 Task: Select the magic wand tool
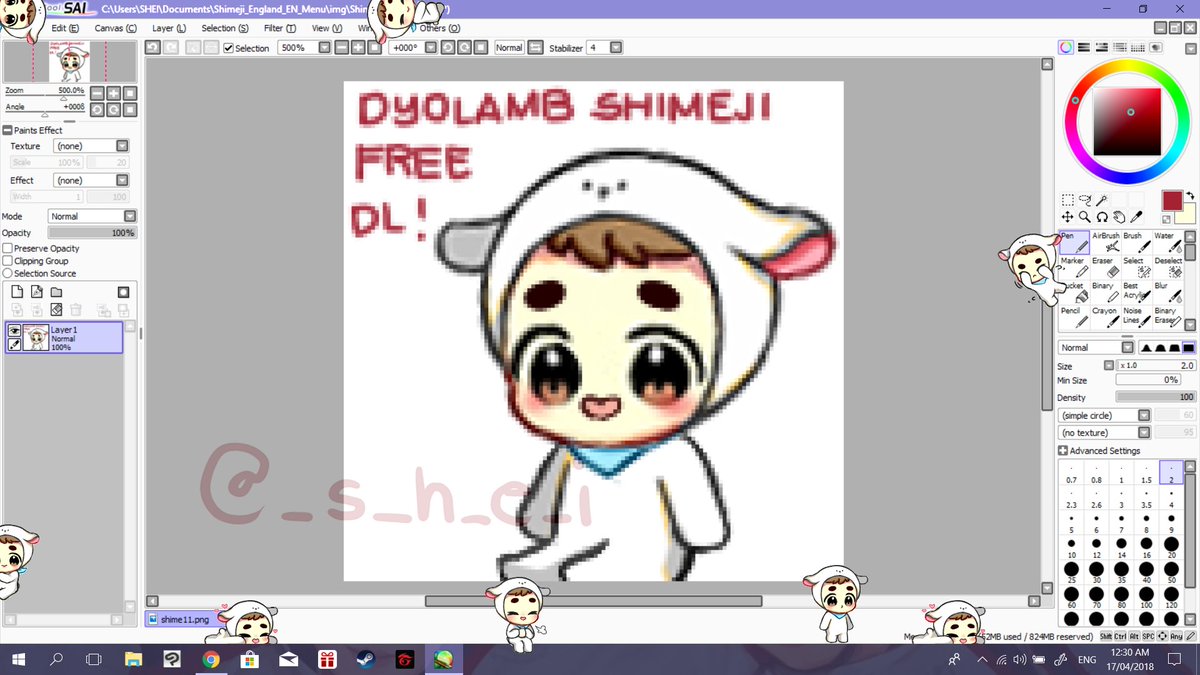[1101, 200]
